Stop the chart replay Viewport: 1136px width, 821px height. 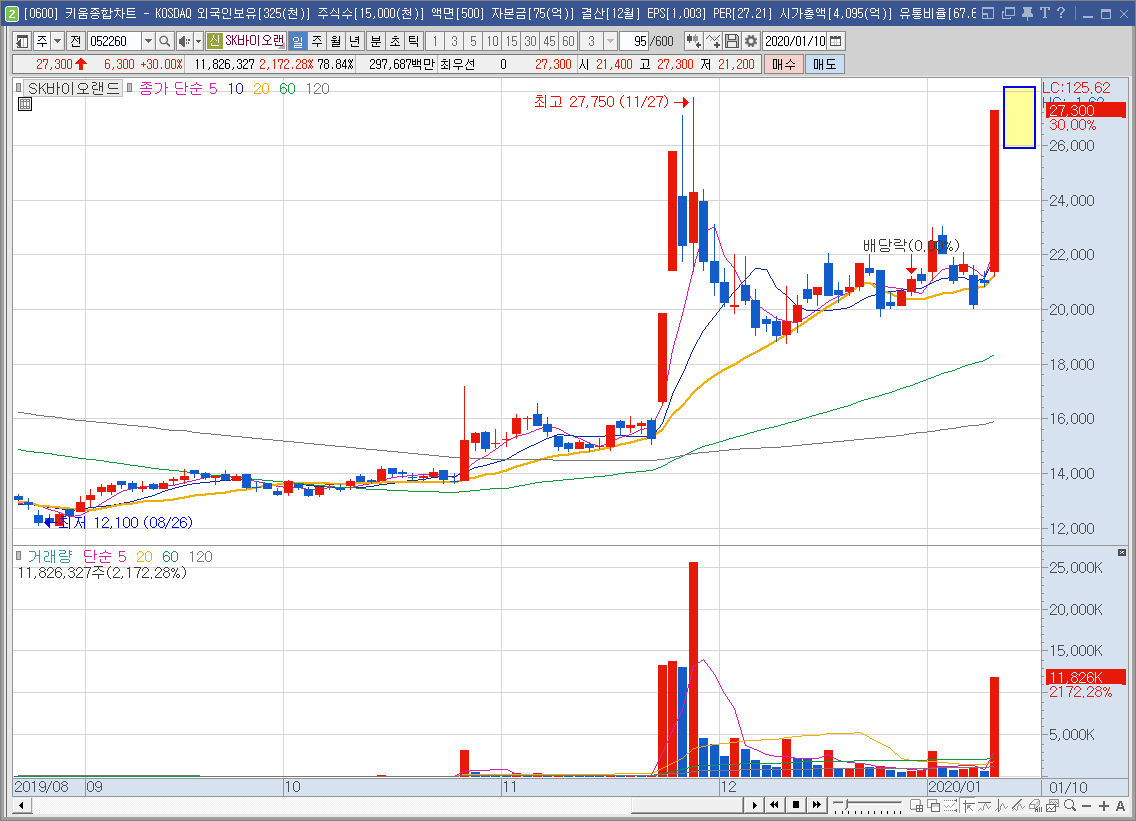coord(795,805)
